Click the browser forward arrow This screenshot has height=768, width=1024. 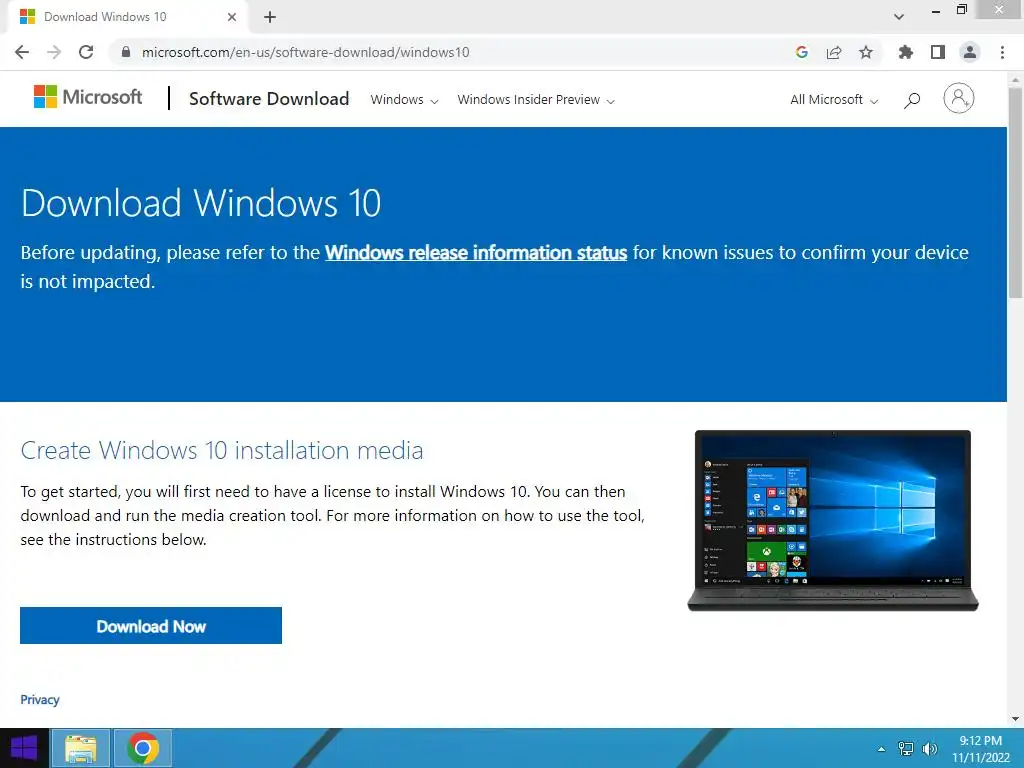(x=54, y=52)
